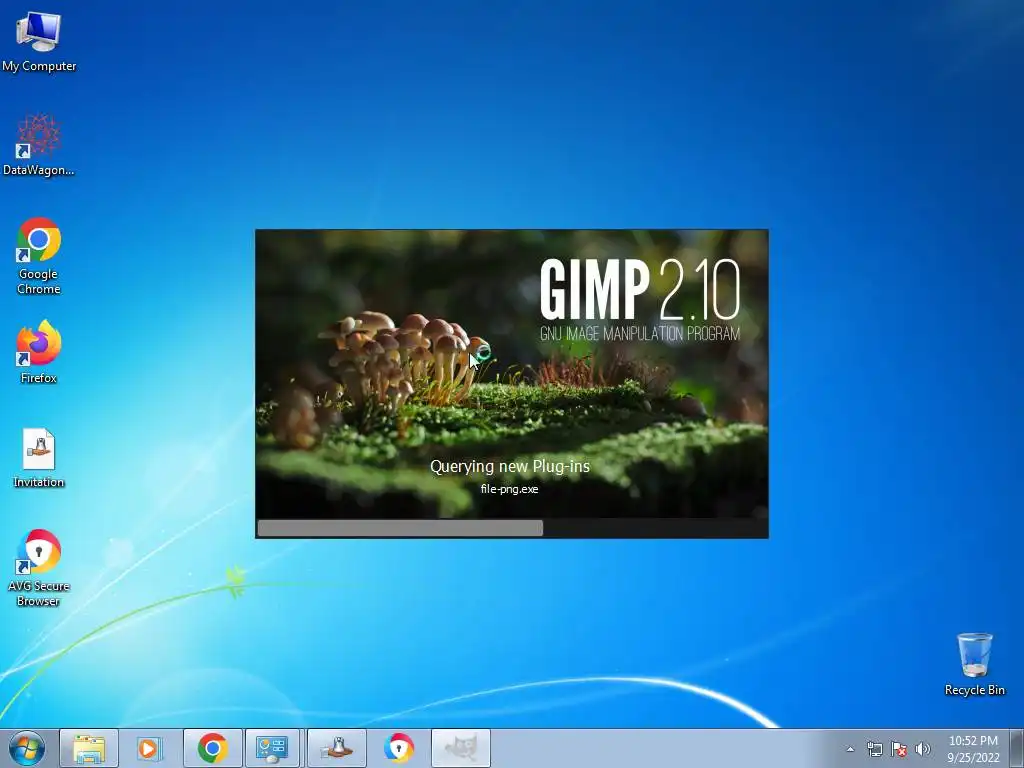
Task: Open AVG Secure Browser from taskbar
Action: pyautogui.click(x=398, y=748)
